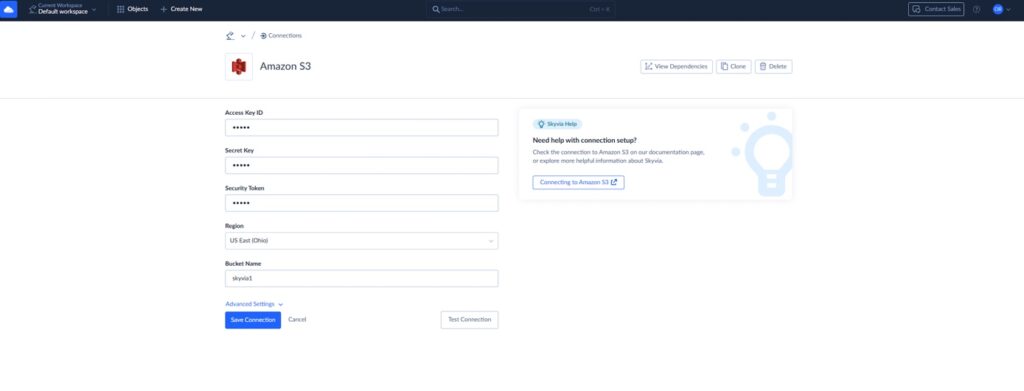Click the Bucket Name field
Image resolution: width=1024 pixels, height=391 pixels.
(362, 279)
